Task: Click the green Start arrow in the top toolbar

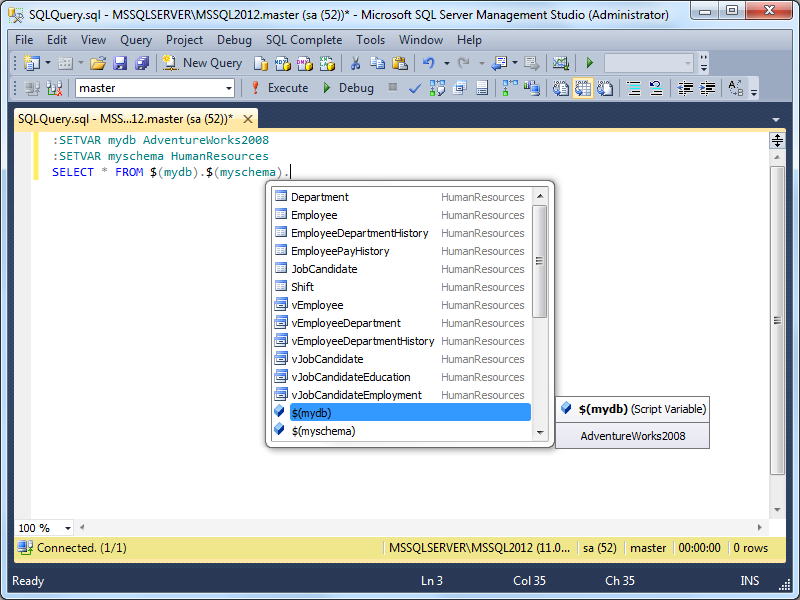Action: tap(590, 63)
